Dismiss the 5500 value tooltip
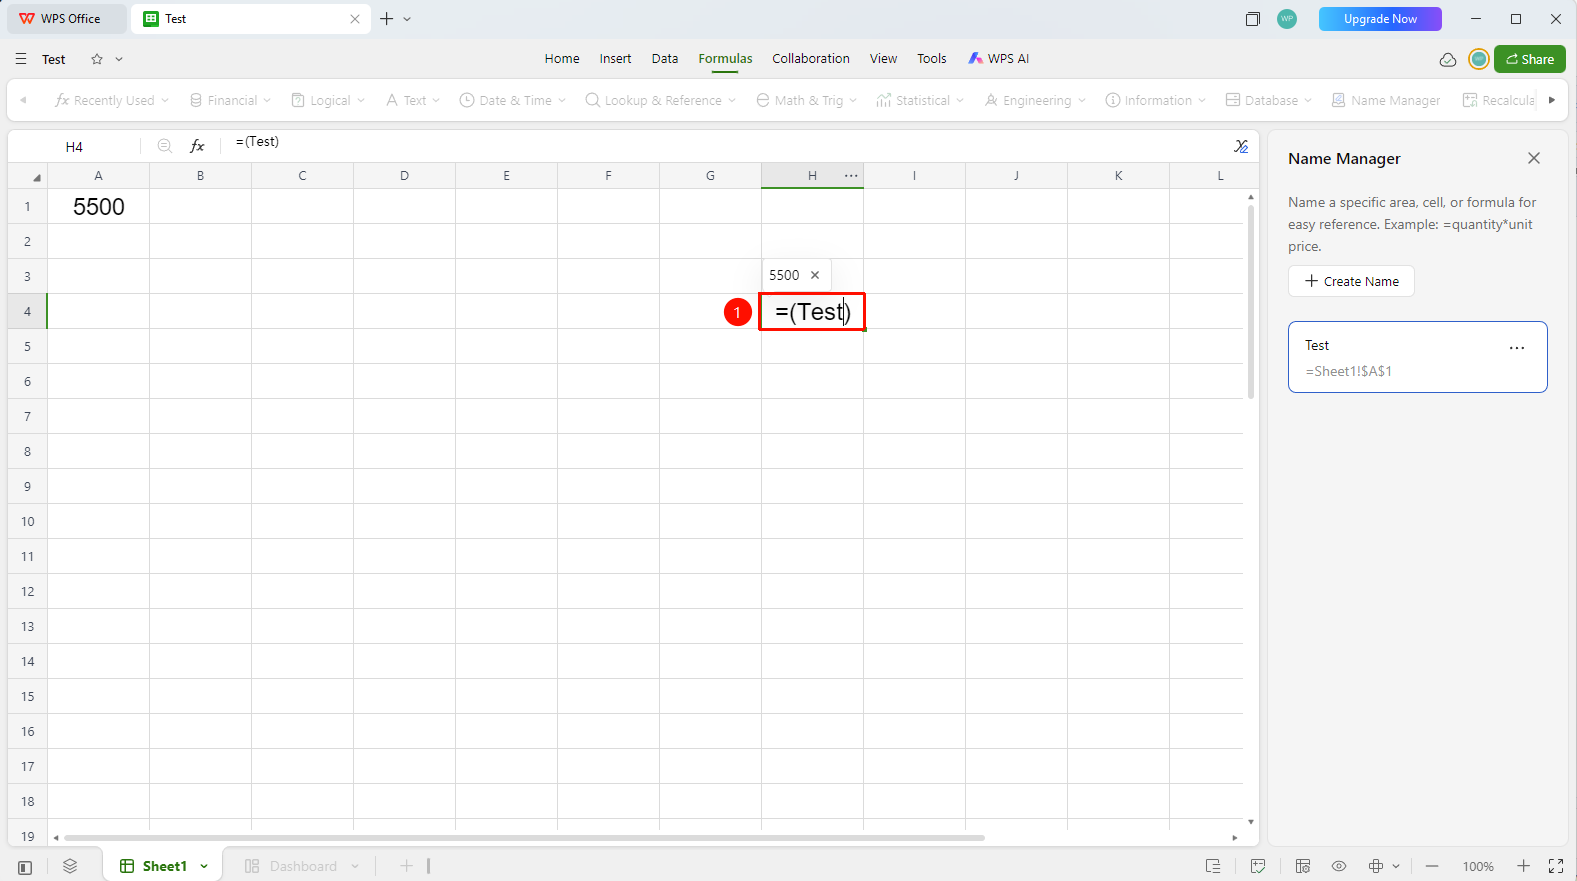Image resolution: width=1577 pixels, height=881 pixels. click(815, 275)
